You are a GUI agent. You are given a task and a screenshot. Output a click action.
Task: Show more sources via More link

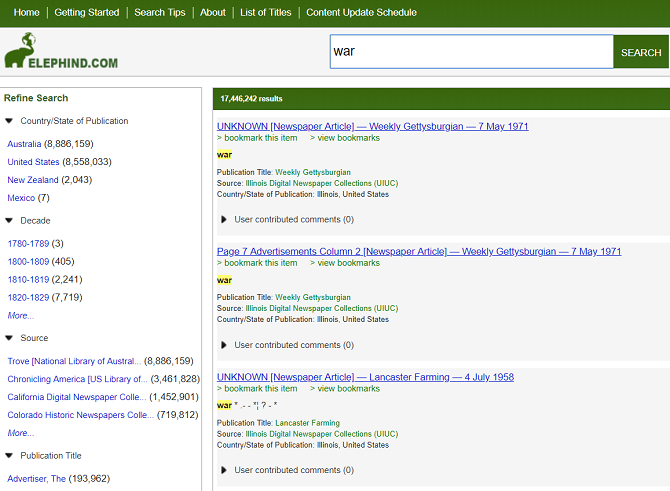tap(21, 433)
